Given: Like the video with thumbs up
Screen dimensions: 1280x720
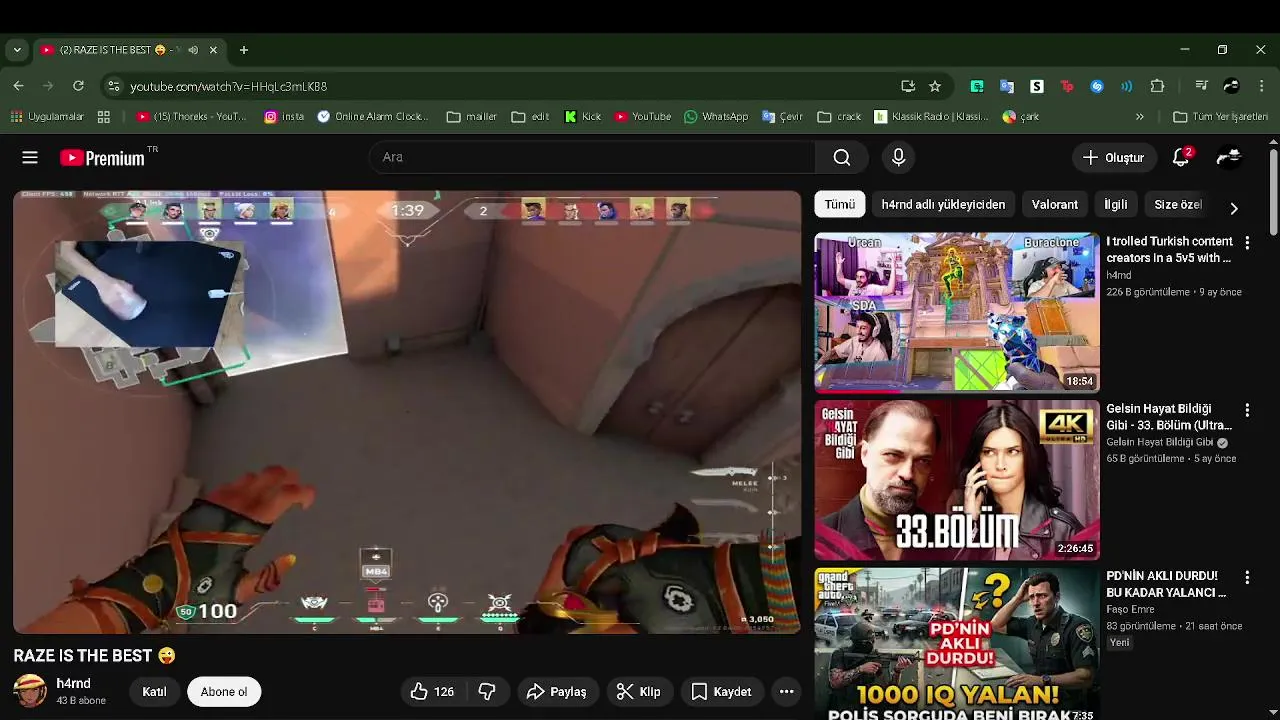Looking at the screenshot, I should 432,691.
